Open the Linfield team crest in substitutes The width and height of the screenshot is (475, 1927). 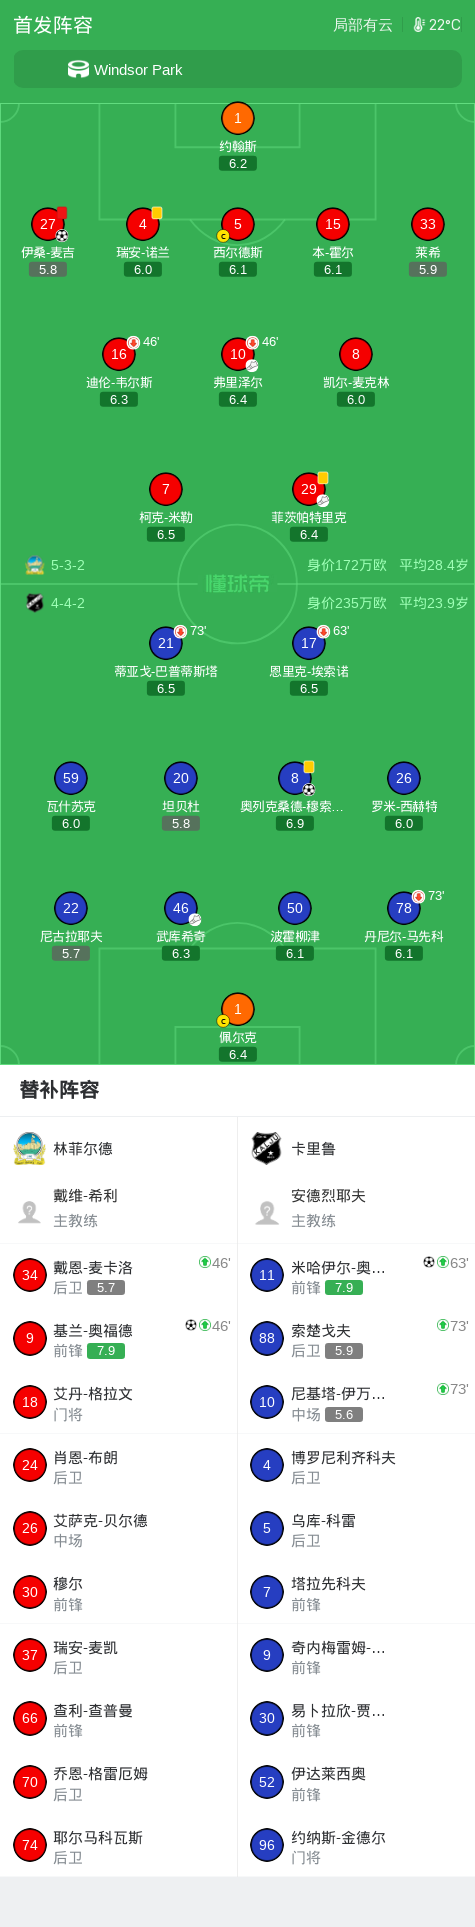30,1148
